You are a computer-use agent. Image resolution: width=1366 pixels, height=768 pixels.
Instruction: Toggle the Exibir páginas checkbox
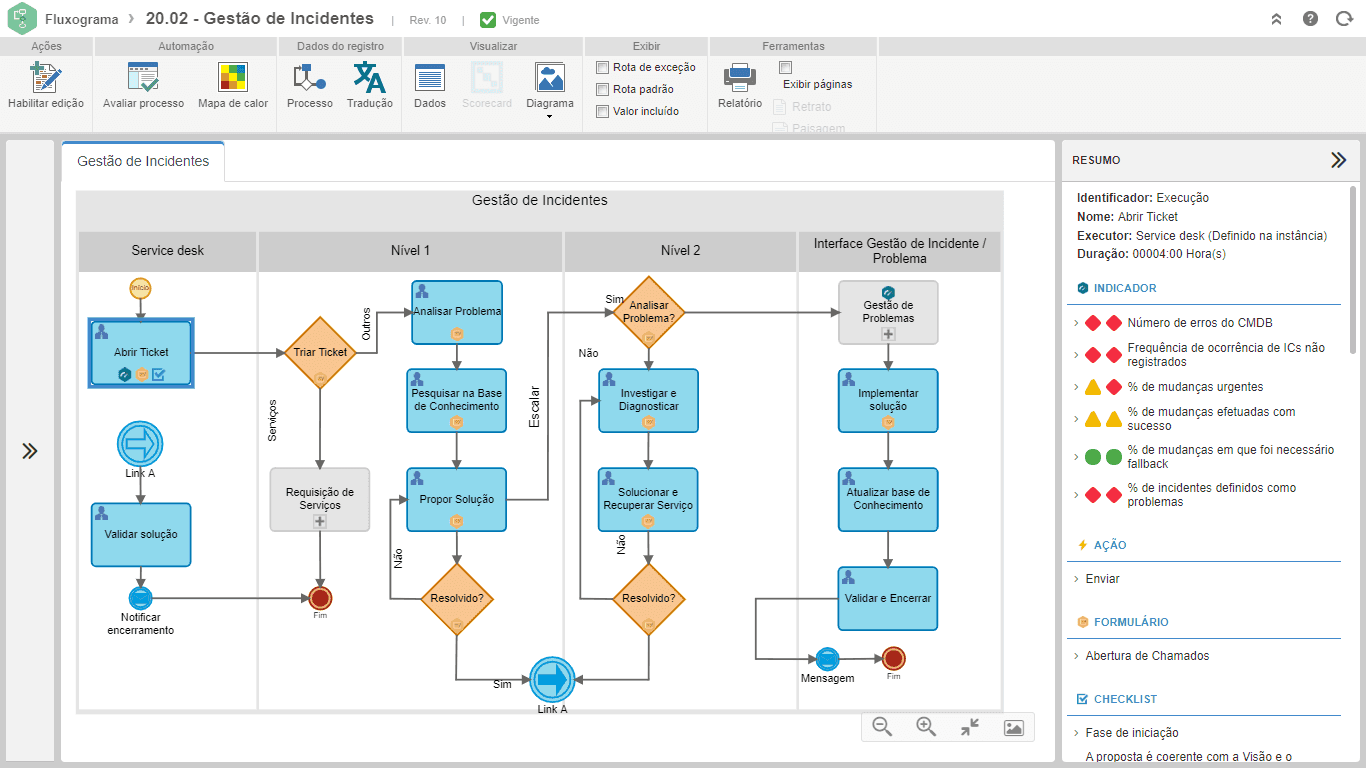785,67
